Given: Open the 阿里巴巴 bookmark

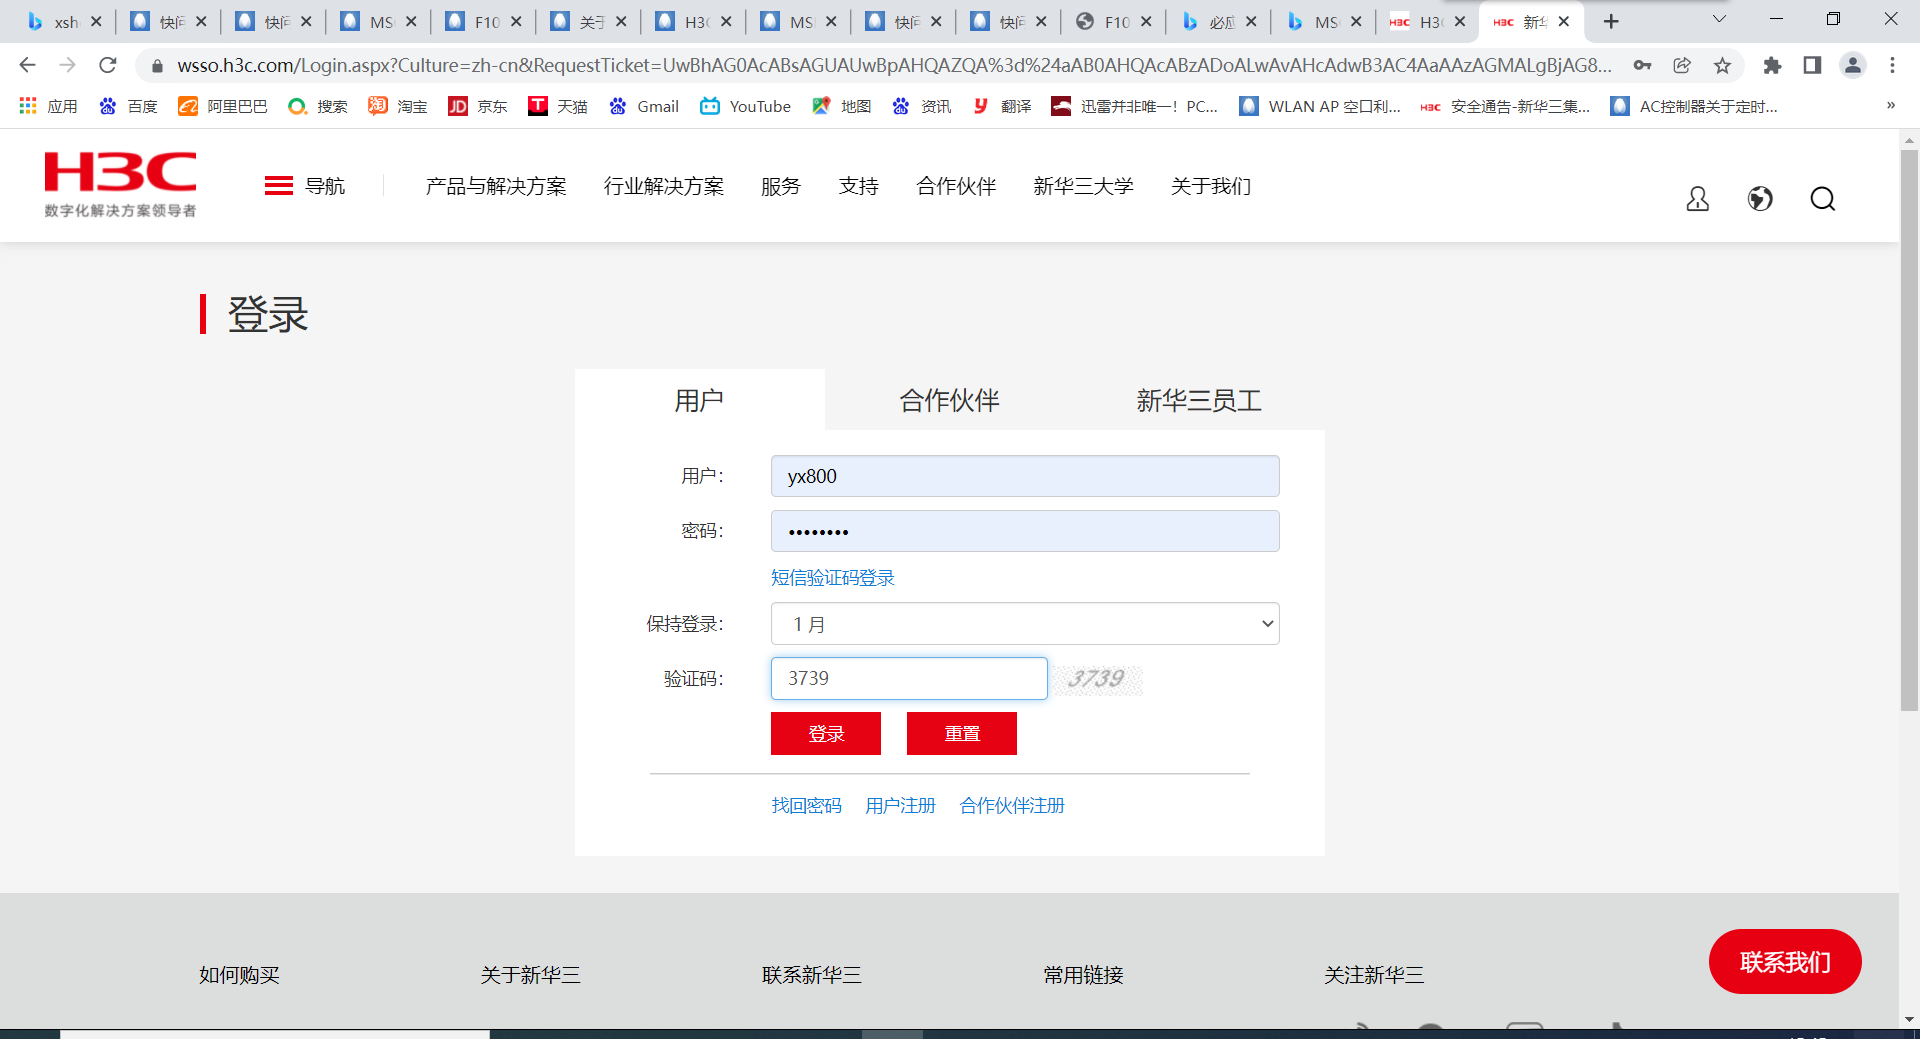Looking at the screenshot, I should (223, 106).
